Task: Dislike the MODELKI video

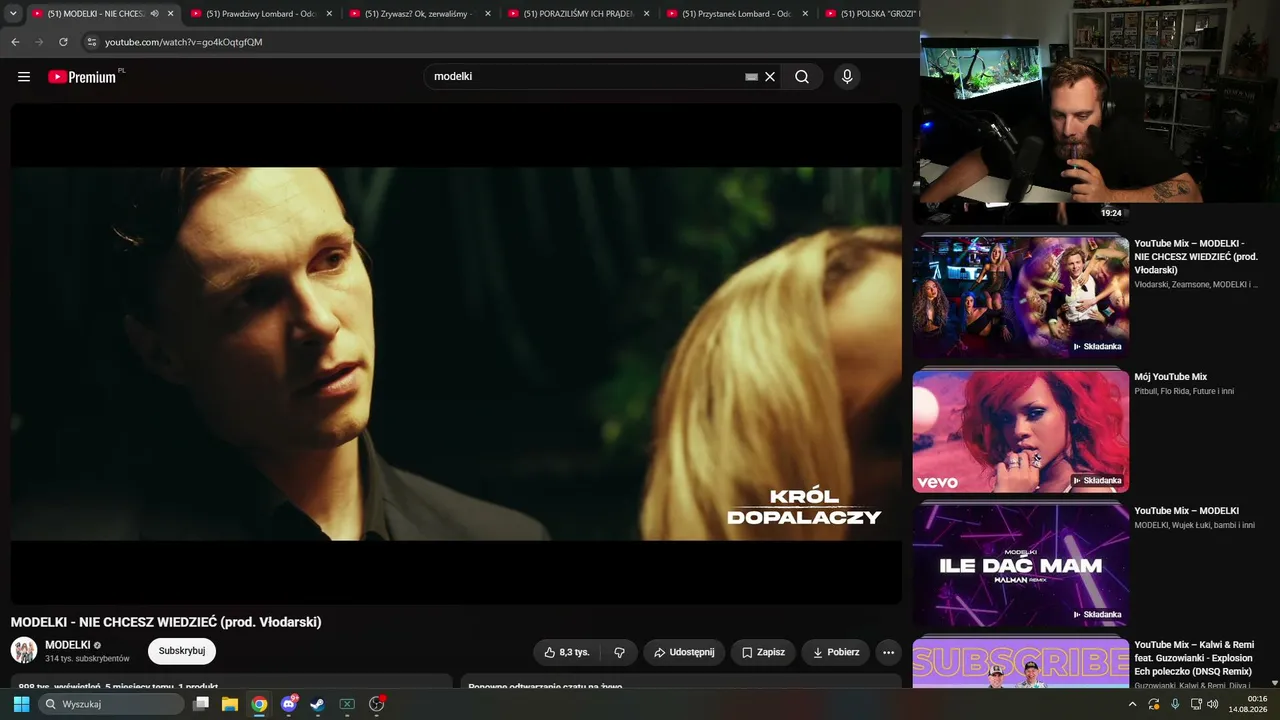Action: [x=619, y=652]
